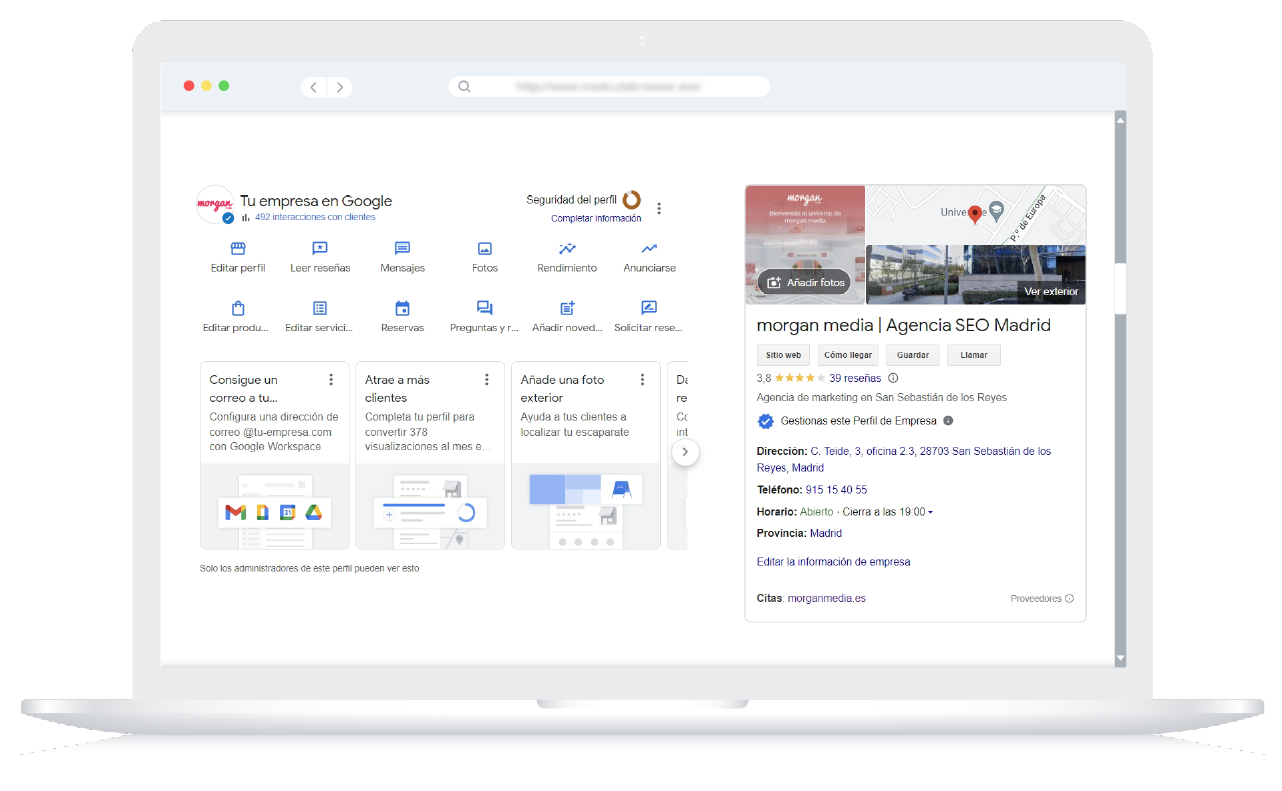Open Mensajes chat icon

pyautogui.click(x=402, y=248)
